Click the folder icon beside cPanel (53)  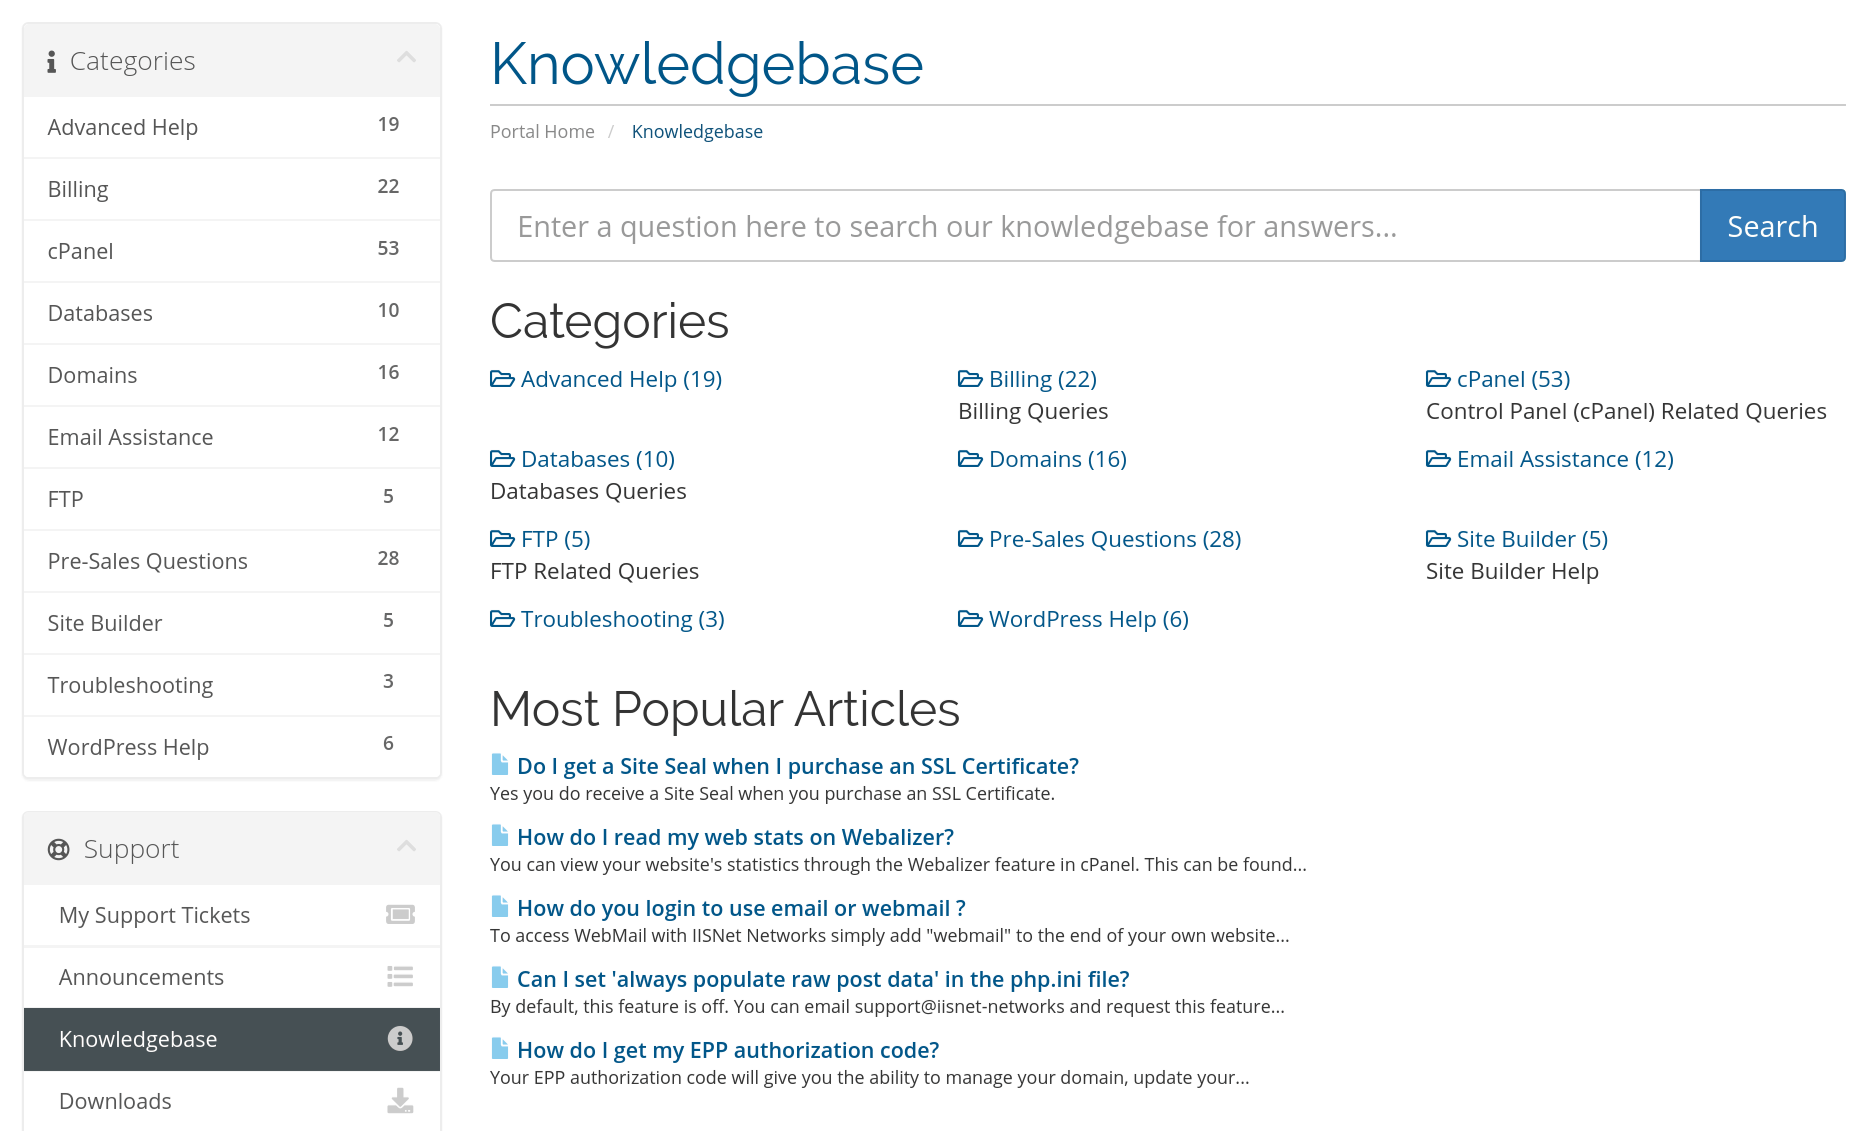[x=1438, y=379]
